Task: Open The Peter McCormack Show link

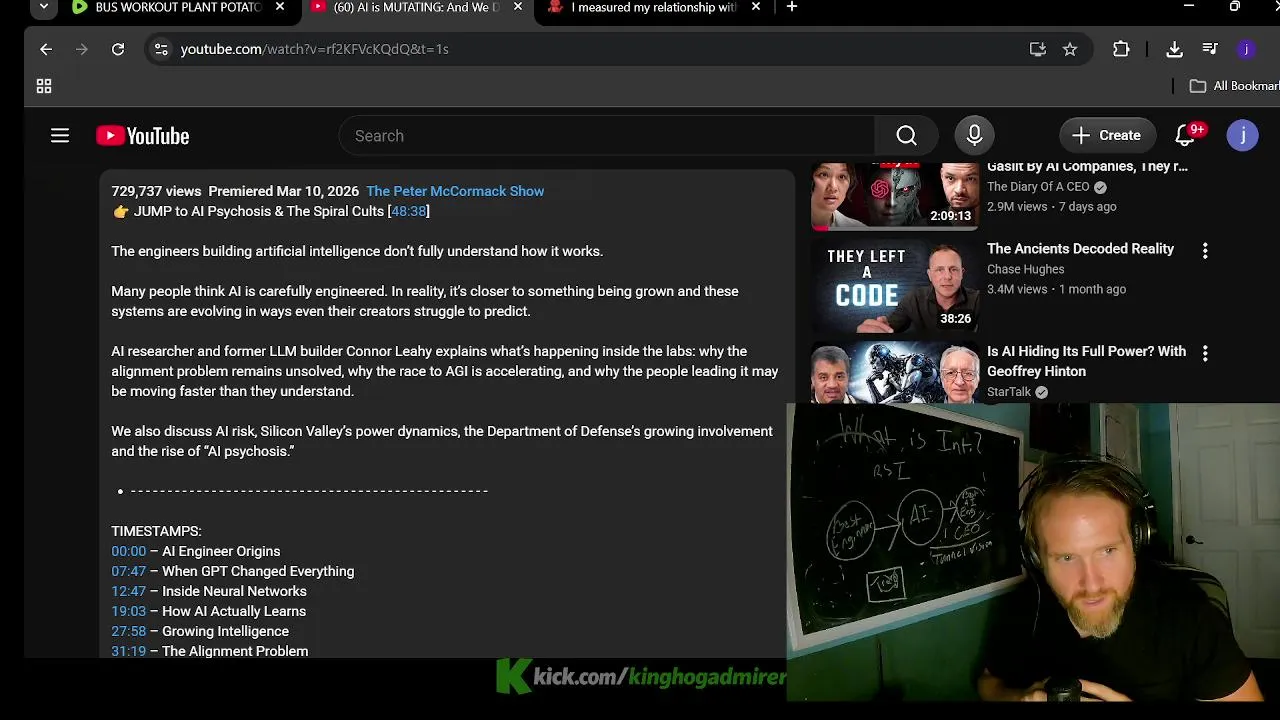Action: point(455,191)
